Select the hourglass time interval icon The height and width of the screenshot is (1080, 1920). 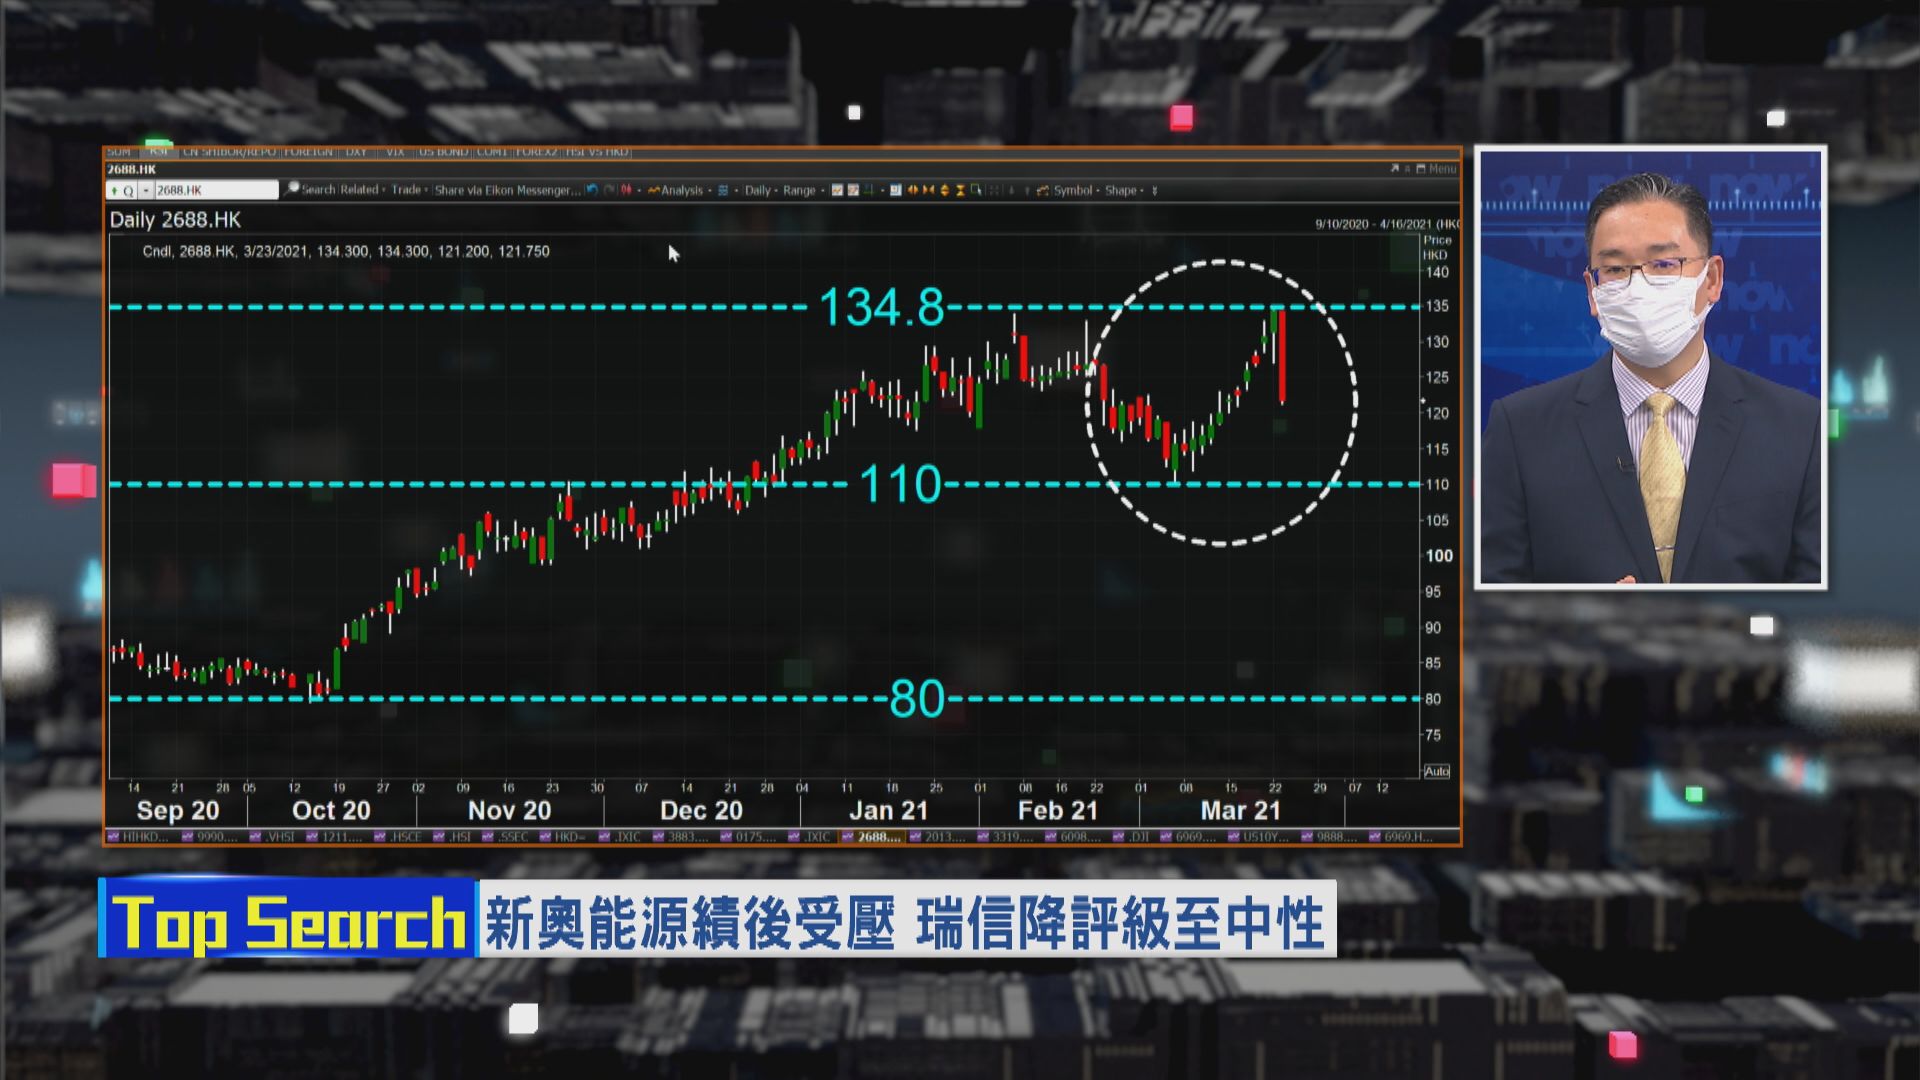click(961, 190)
